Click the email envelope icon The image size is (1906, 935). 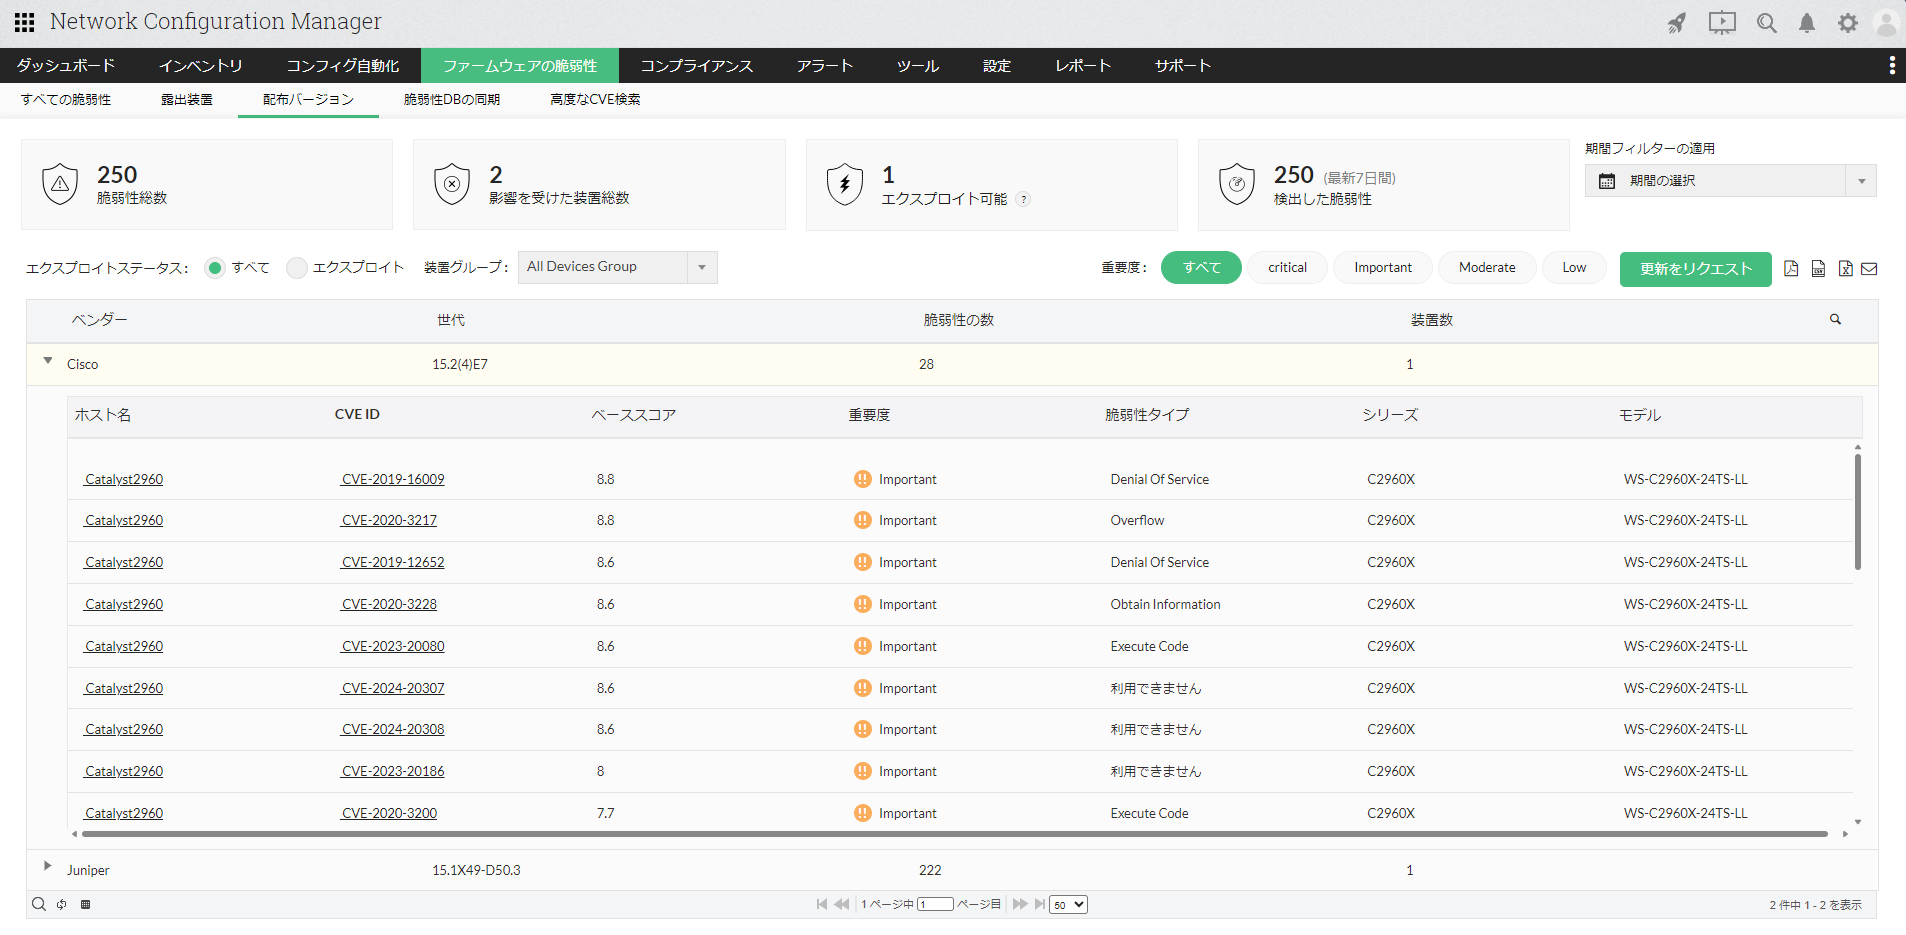point(1869,268)
